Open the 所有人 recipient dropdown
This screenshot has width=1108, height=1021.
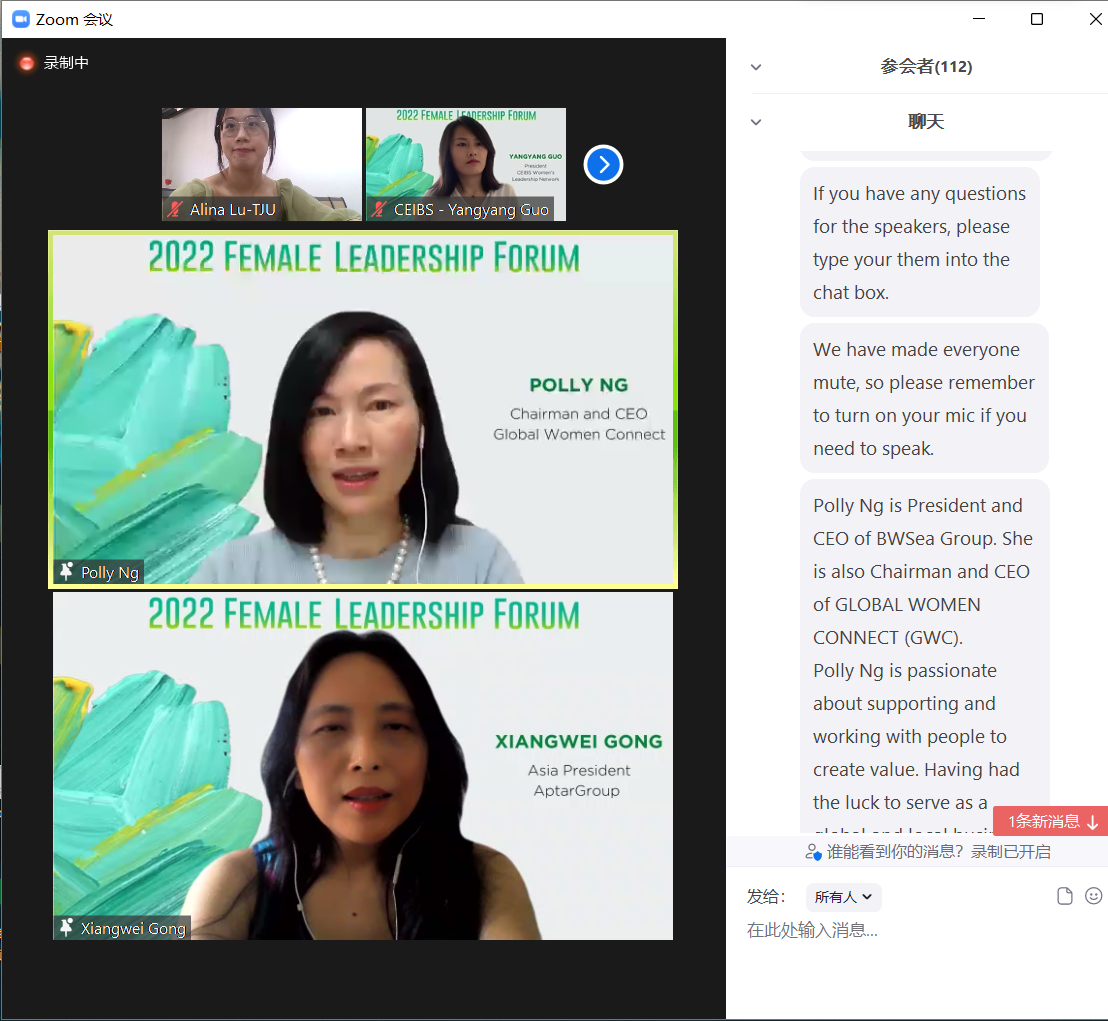click(843, 897)
